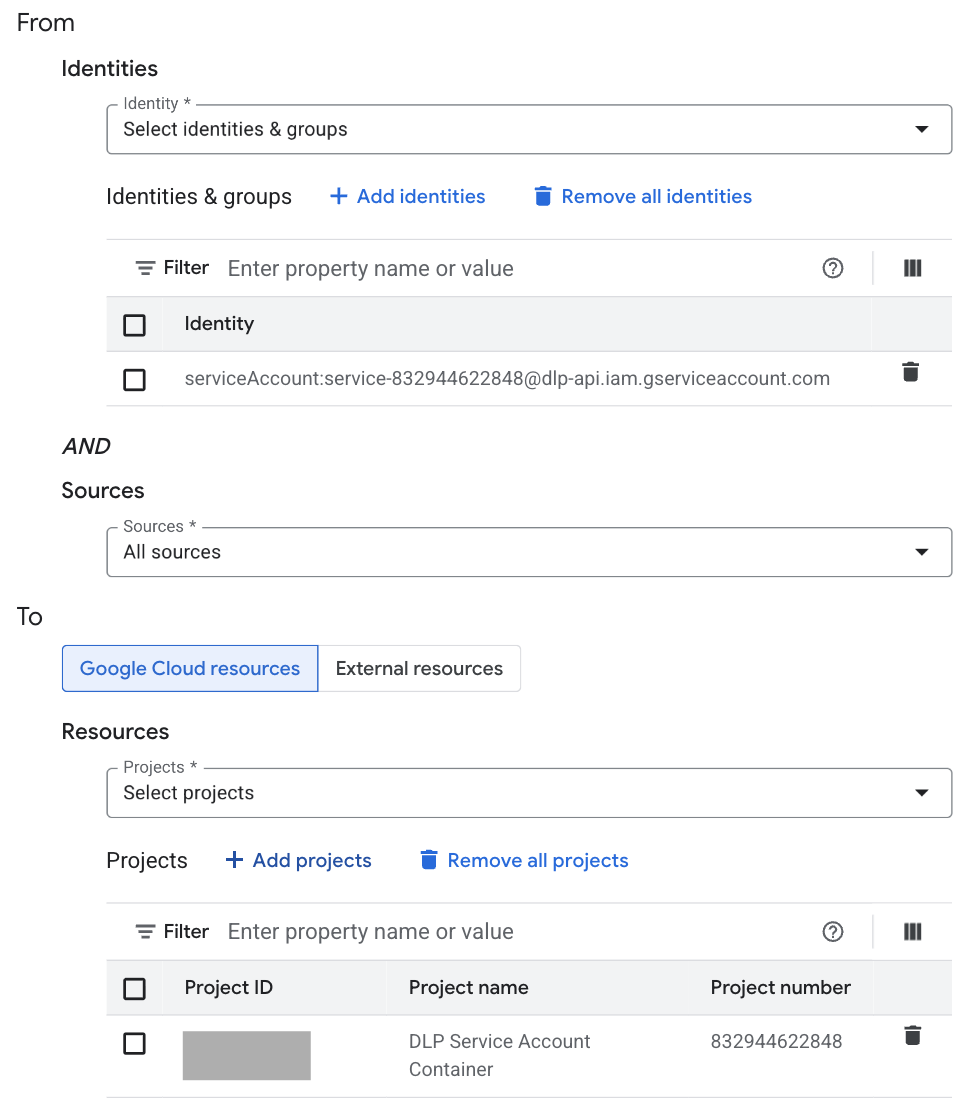The height and width of the screenshot is (1098, 972).
Task: Click the help icon in projects filter bar
Action: point(833,931)
